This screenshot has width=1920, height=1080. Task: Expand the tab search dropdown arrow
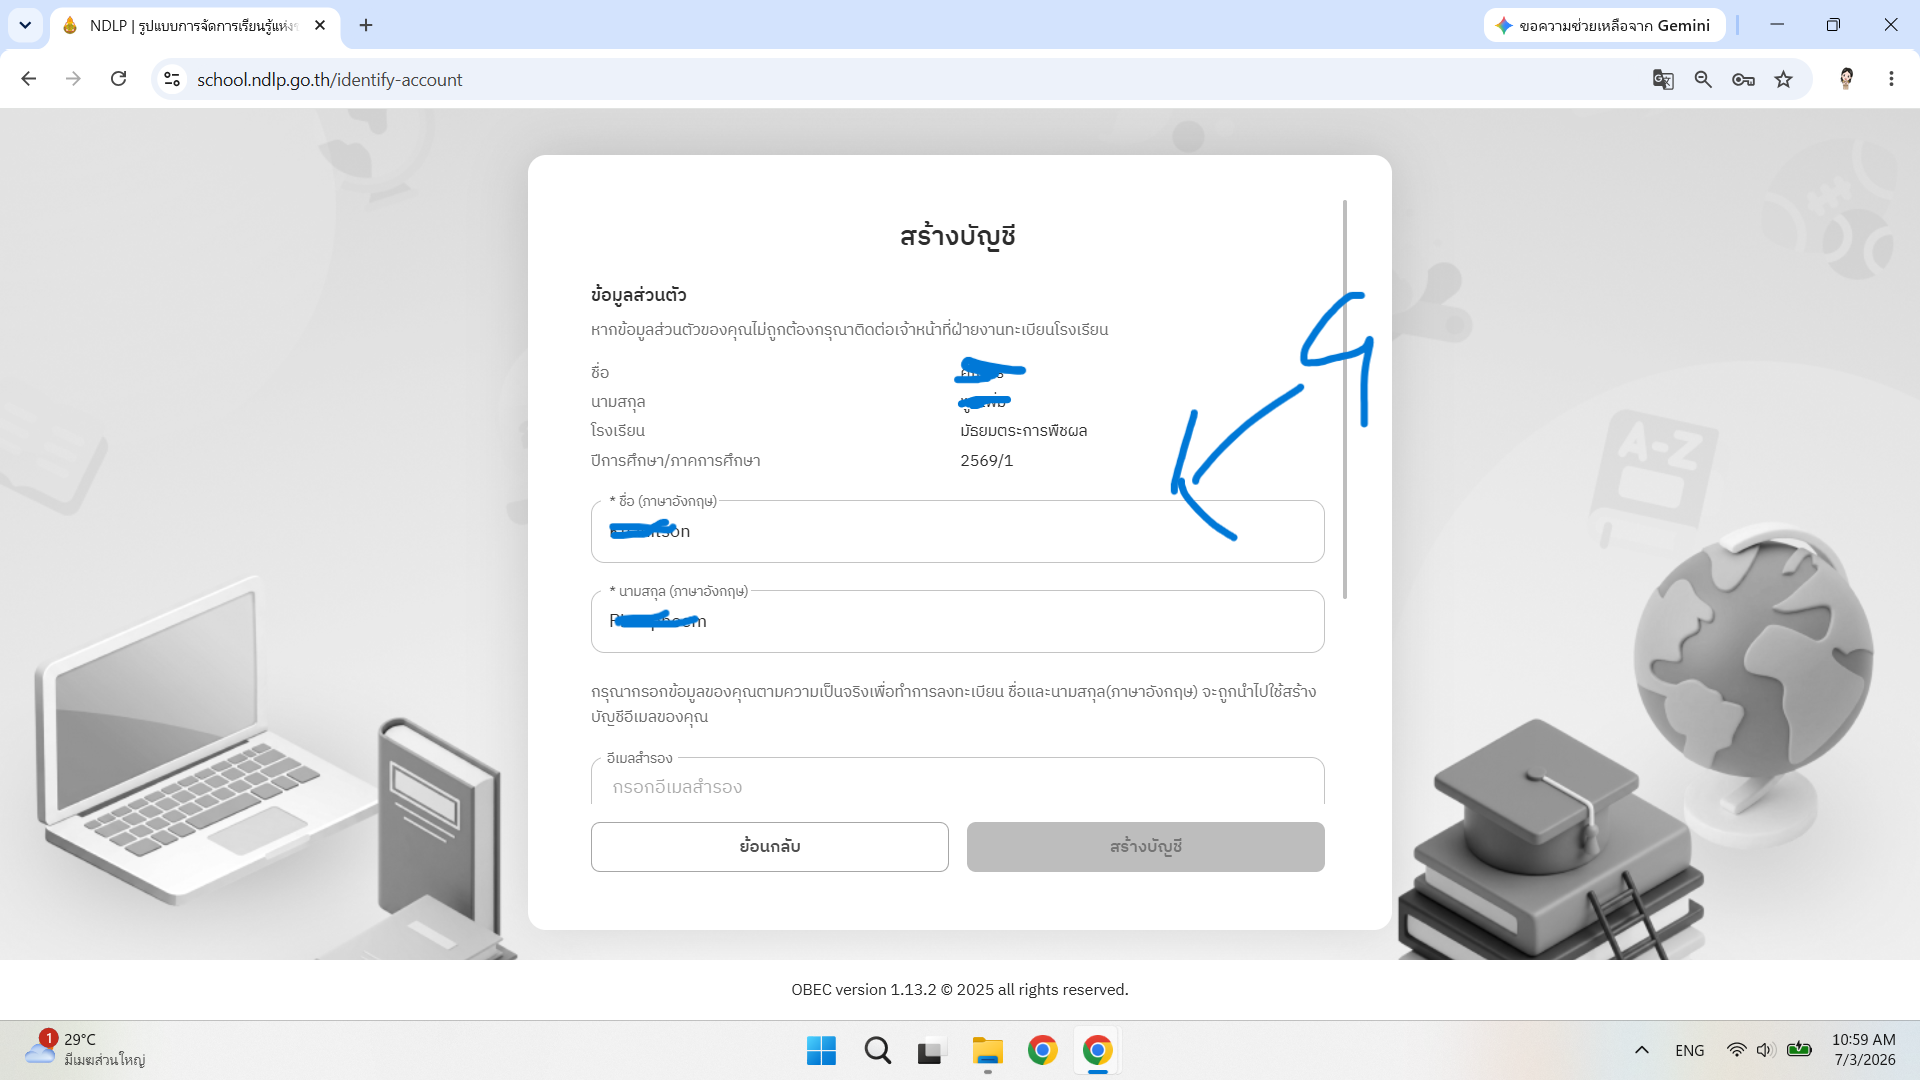[x=25, y=25]
